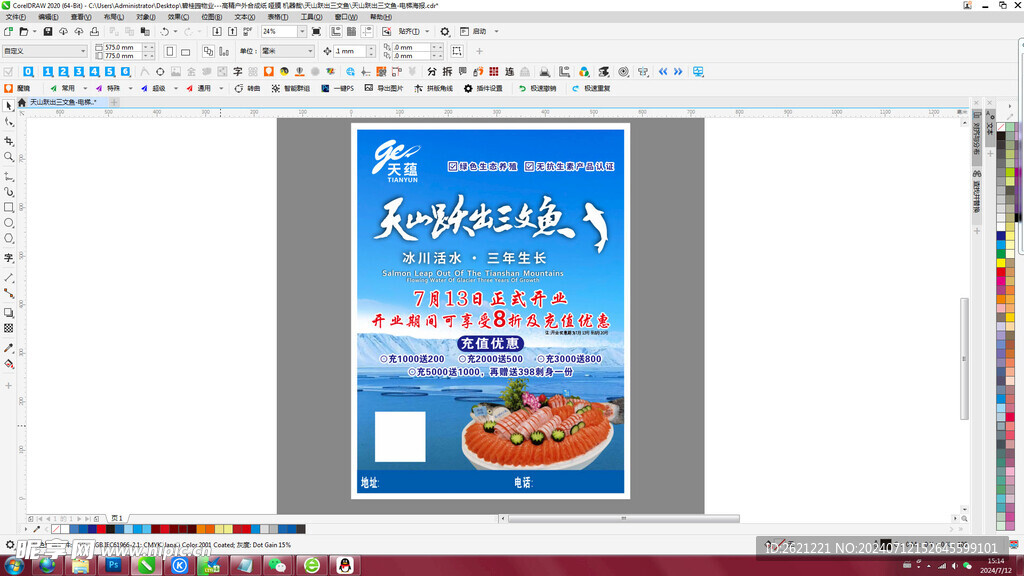Select the no-fill swatch in document palette

click(56, 529)
